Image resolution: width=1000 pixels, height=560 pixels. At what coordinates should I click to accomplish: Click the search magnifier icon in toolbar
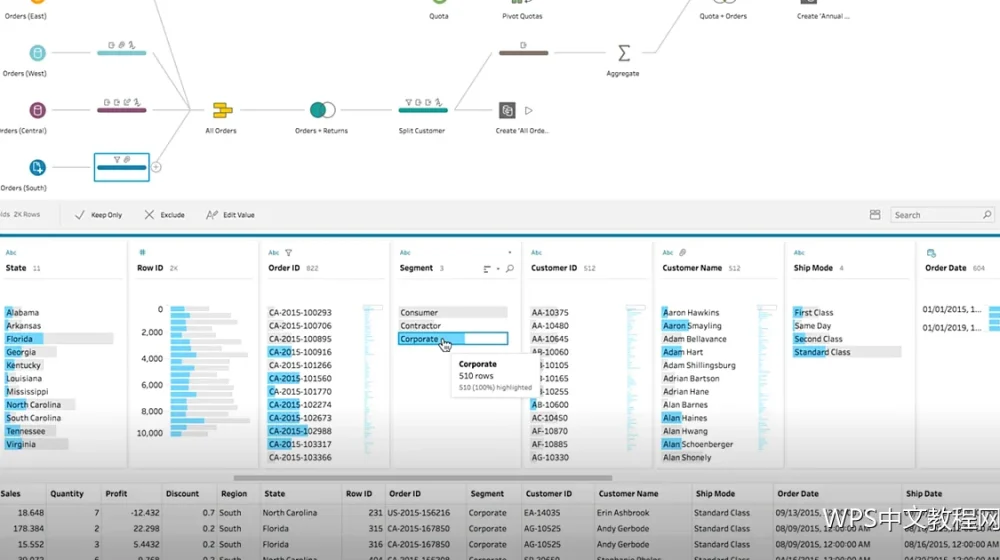pyautogui.click(x=987, y=215)
